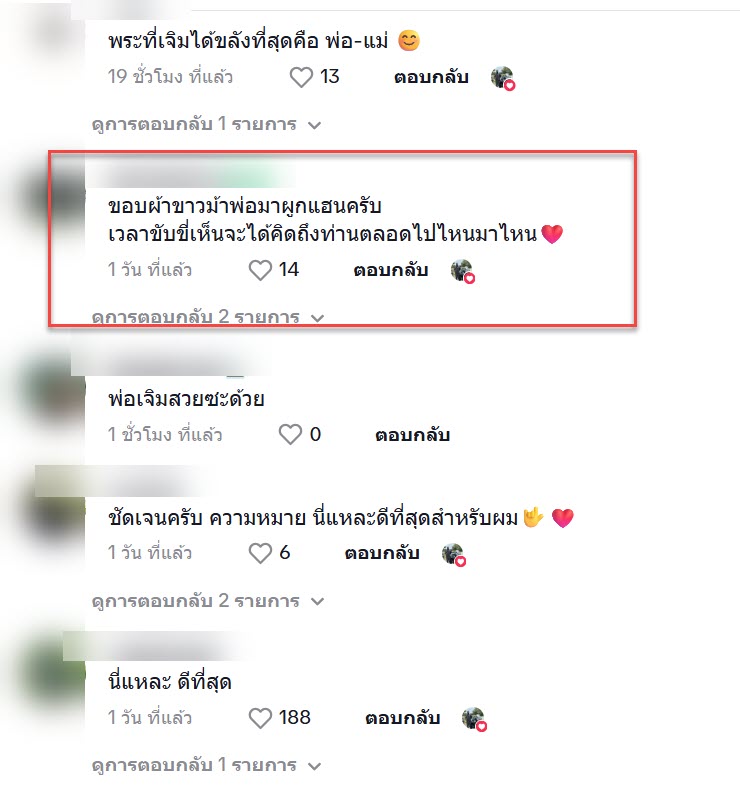Expand 1 reply under พ่อ-แม่ comment
The width and height of the screenshot is (740, 789).
(206, 124)
